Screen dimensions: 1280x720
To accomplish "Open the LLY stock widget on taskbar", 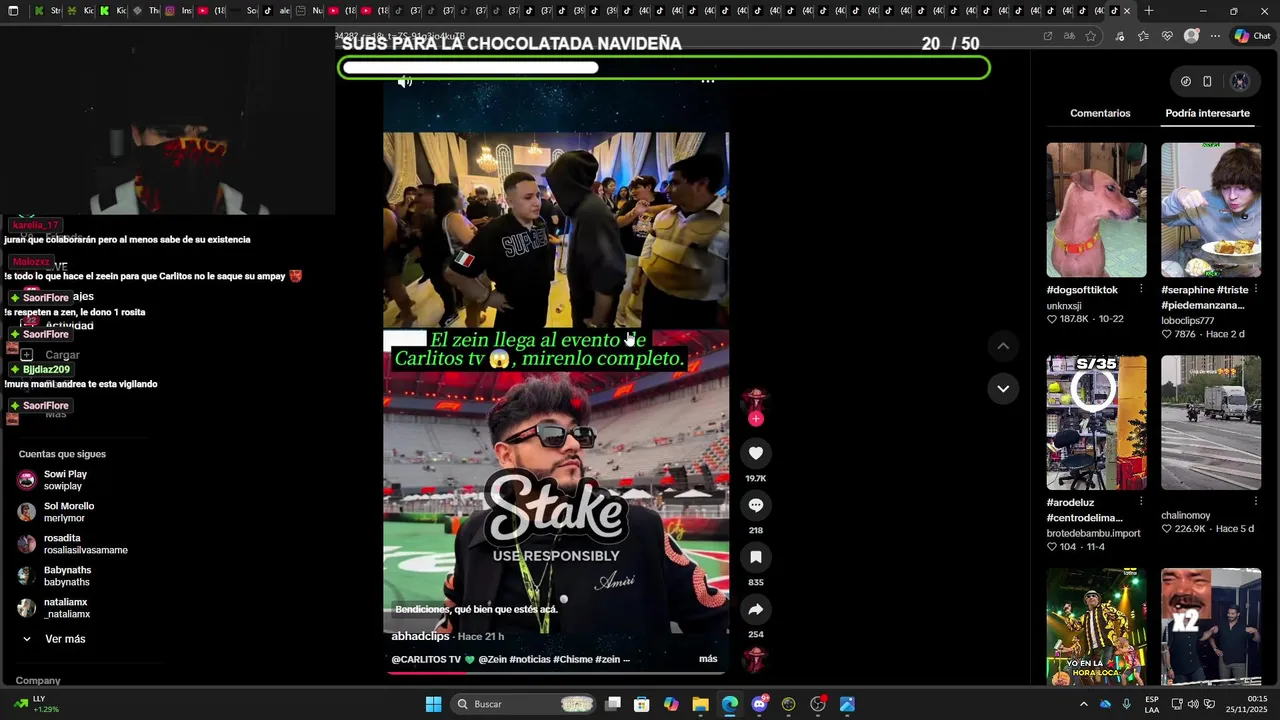I will (x=36, y=704).
